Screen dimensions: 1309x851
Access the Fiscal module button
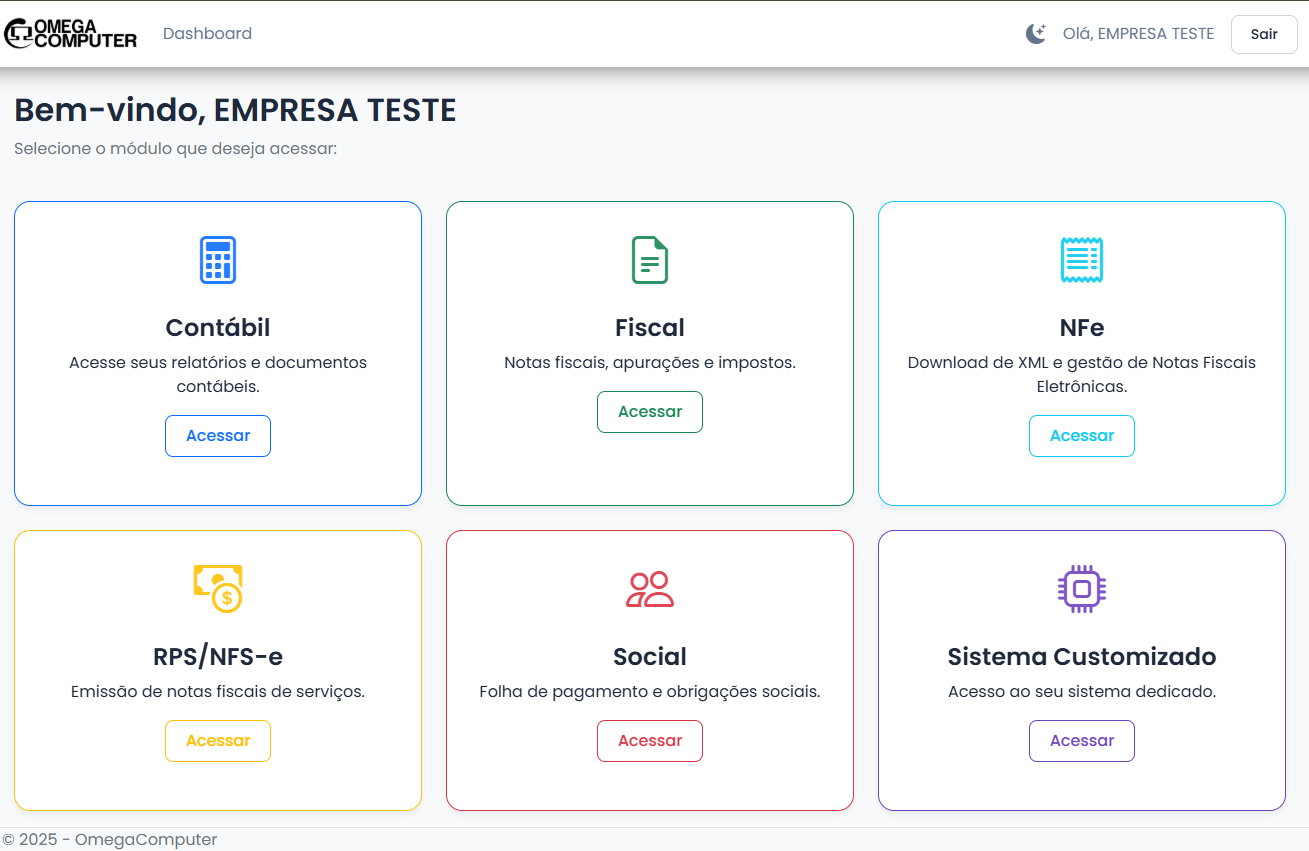click(x=650, y=412)
